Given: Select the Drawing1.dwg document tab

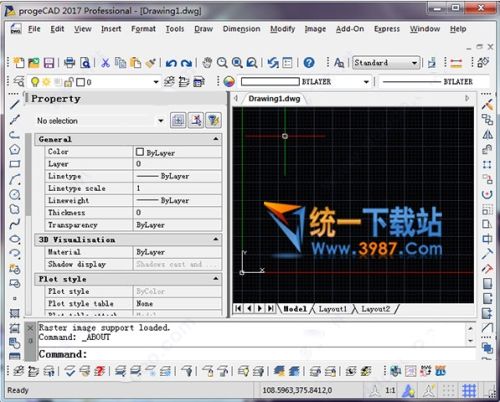Looking at the screenshot, I should point(274,99).
